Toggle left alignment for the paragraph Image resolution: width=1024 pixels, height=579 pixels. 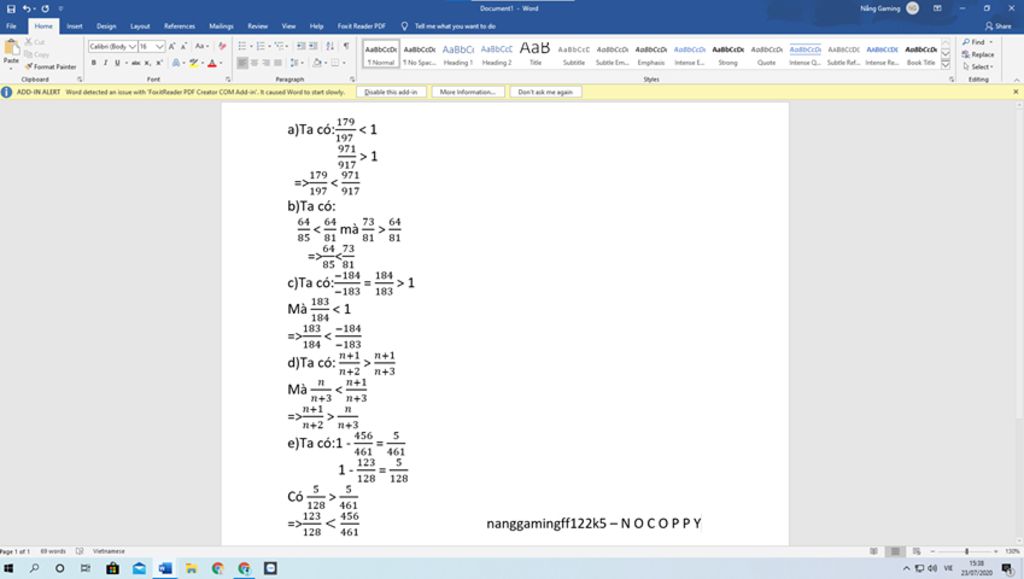coord(242,63)
